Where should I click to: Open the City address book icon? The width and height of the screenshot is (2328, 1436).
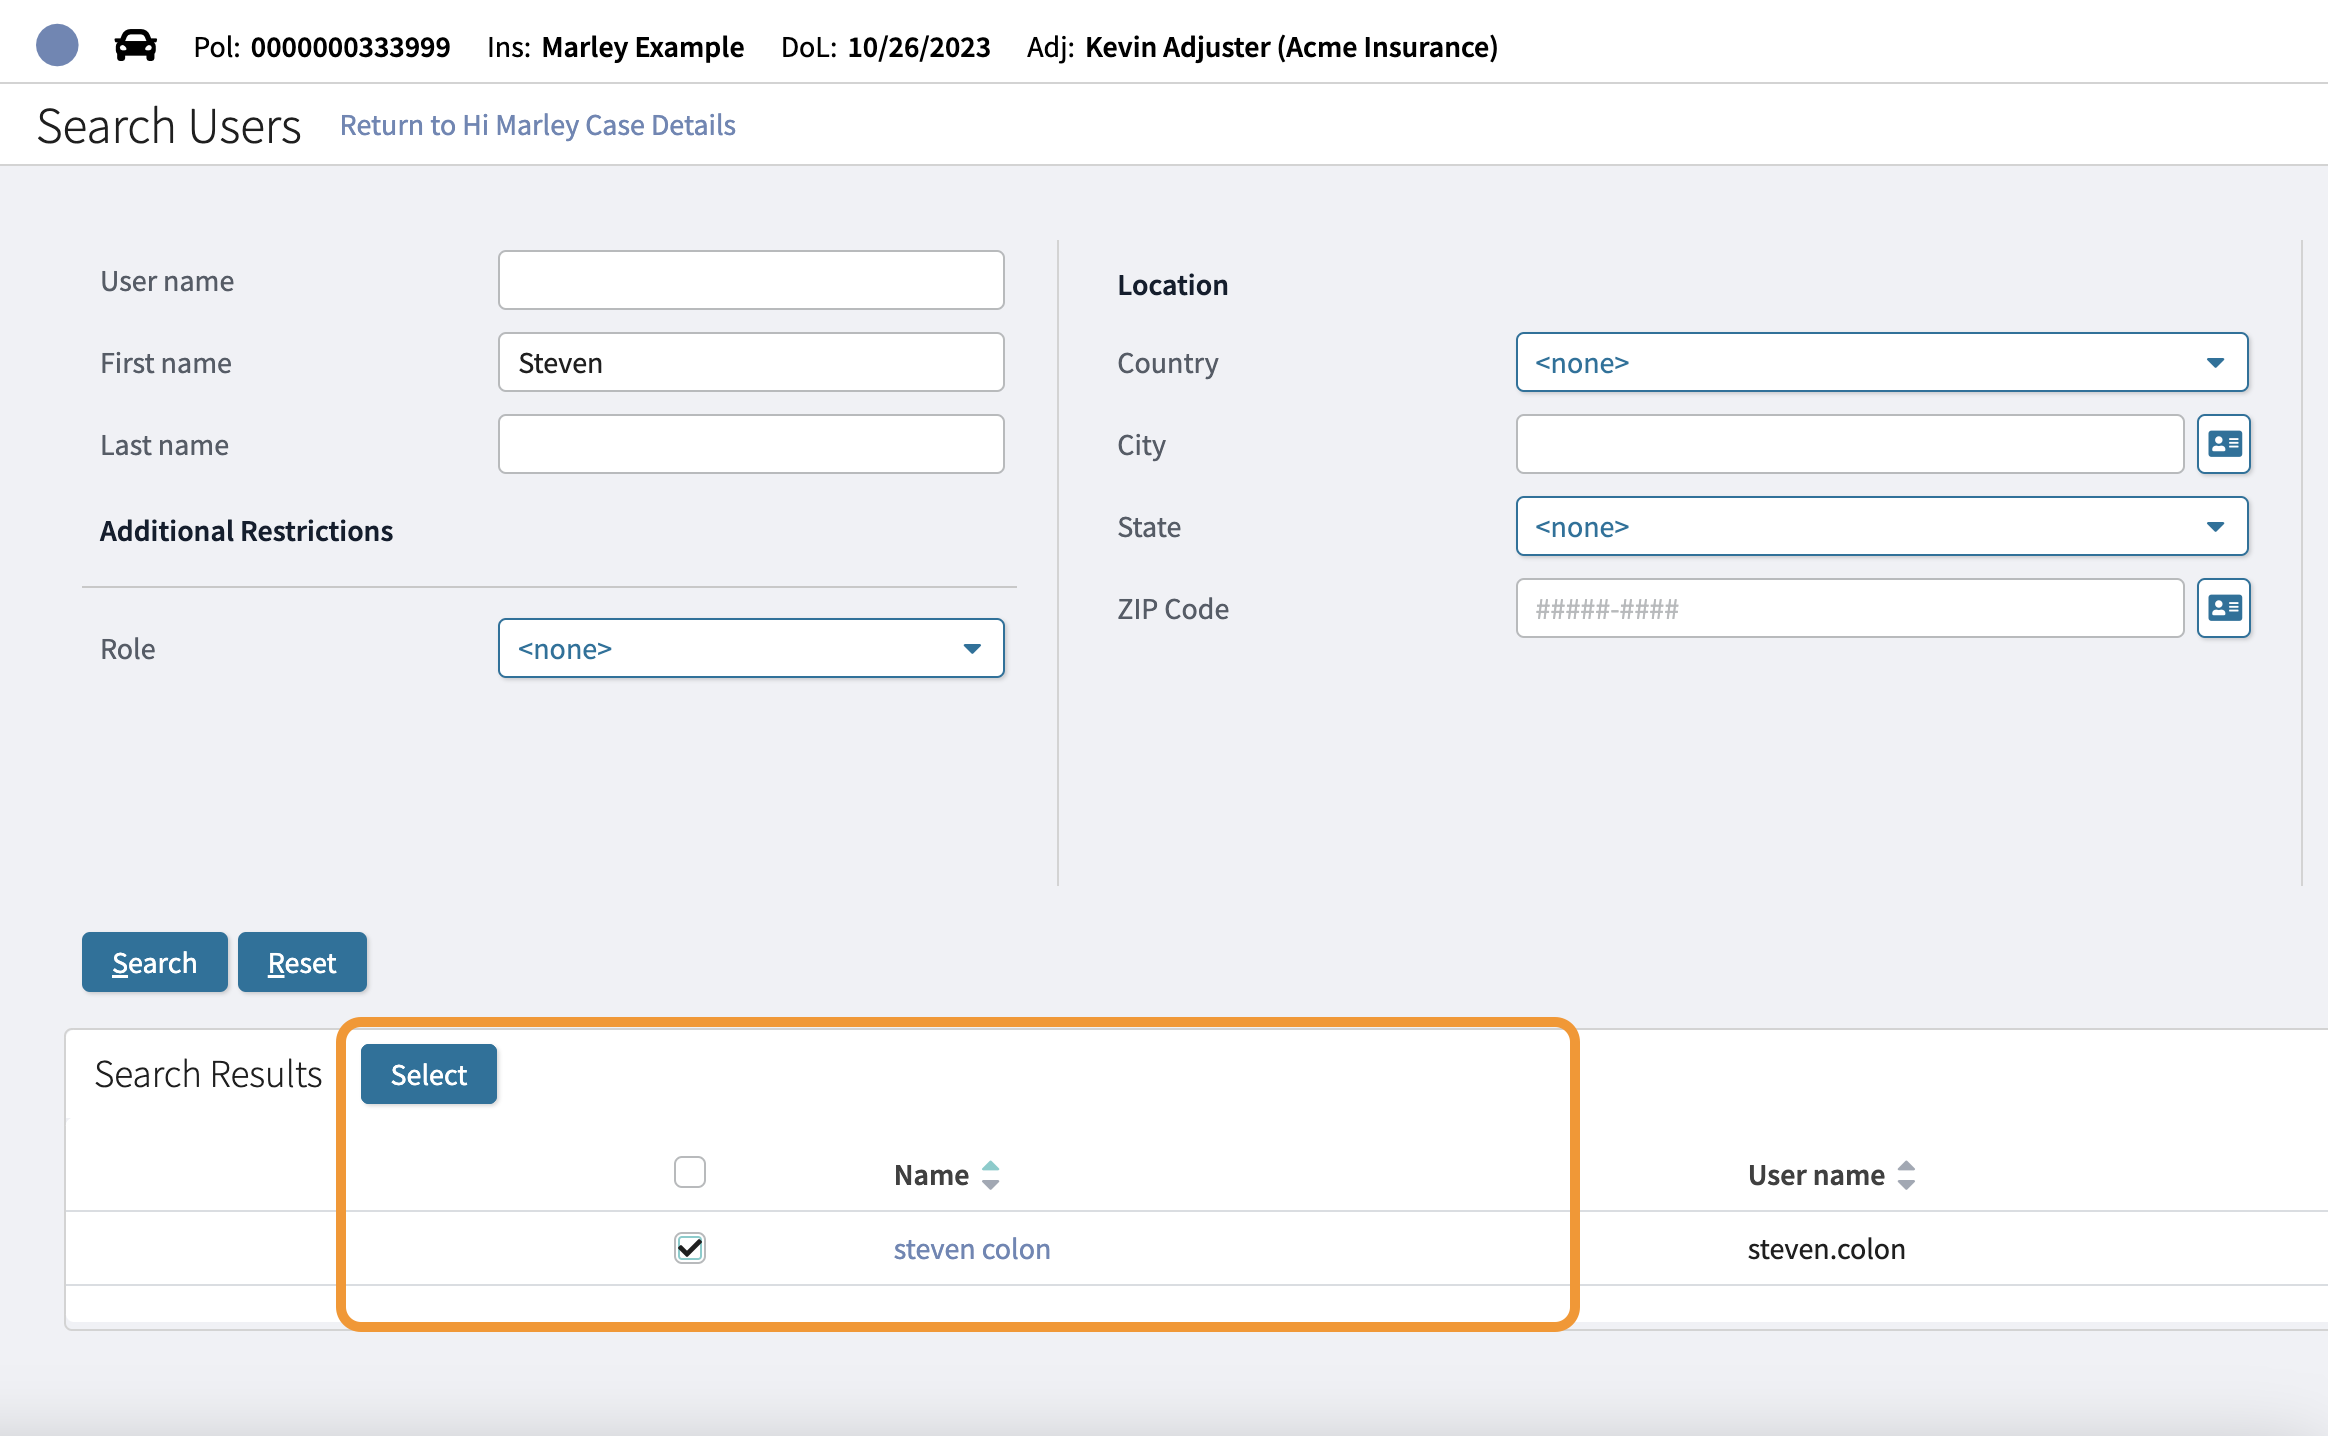2223,444
